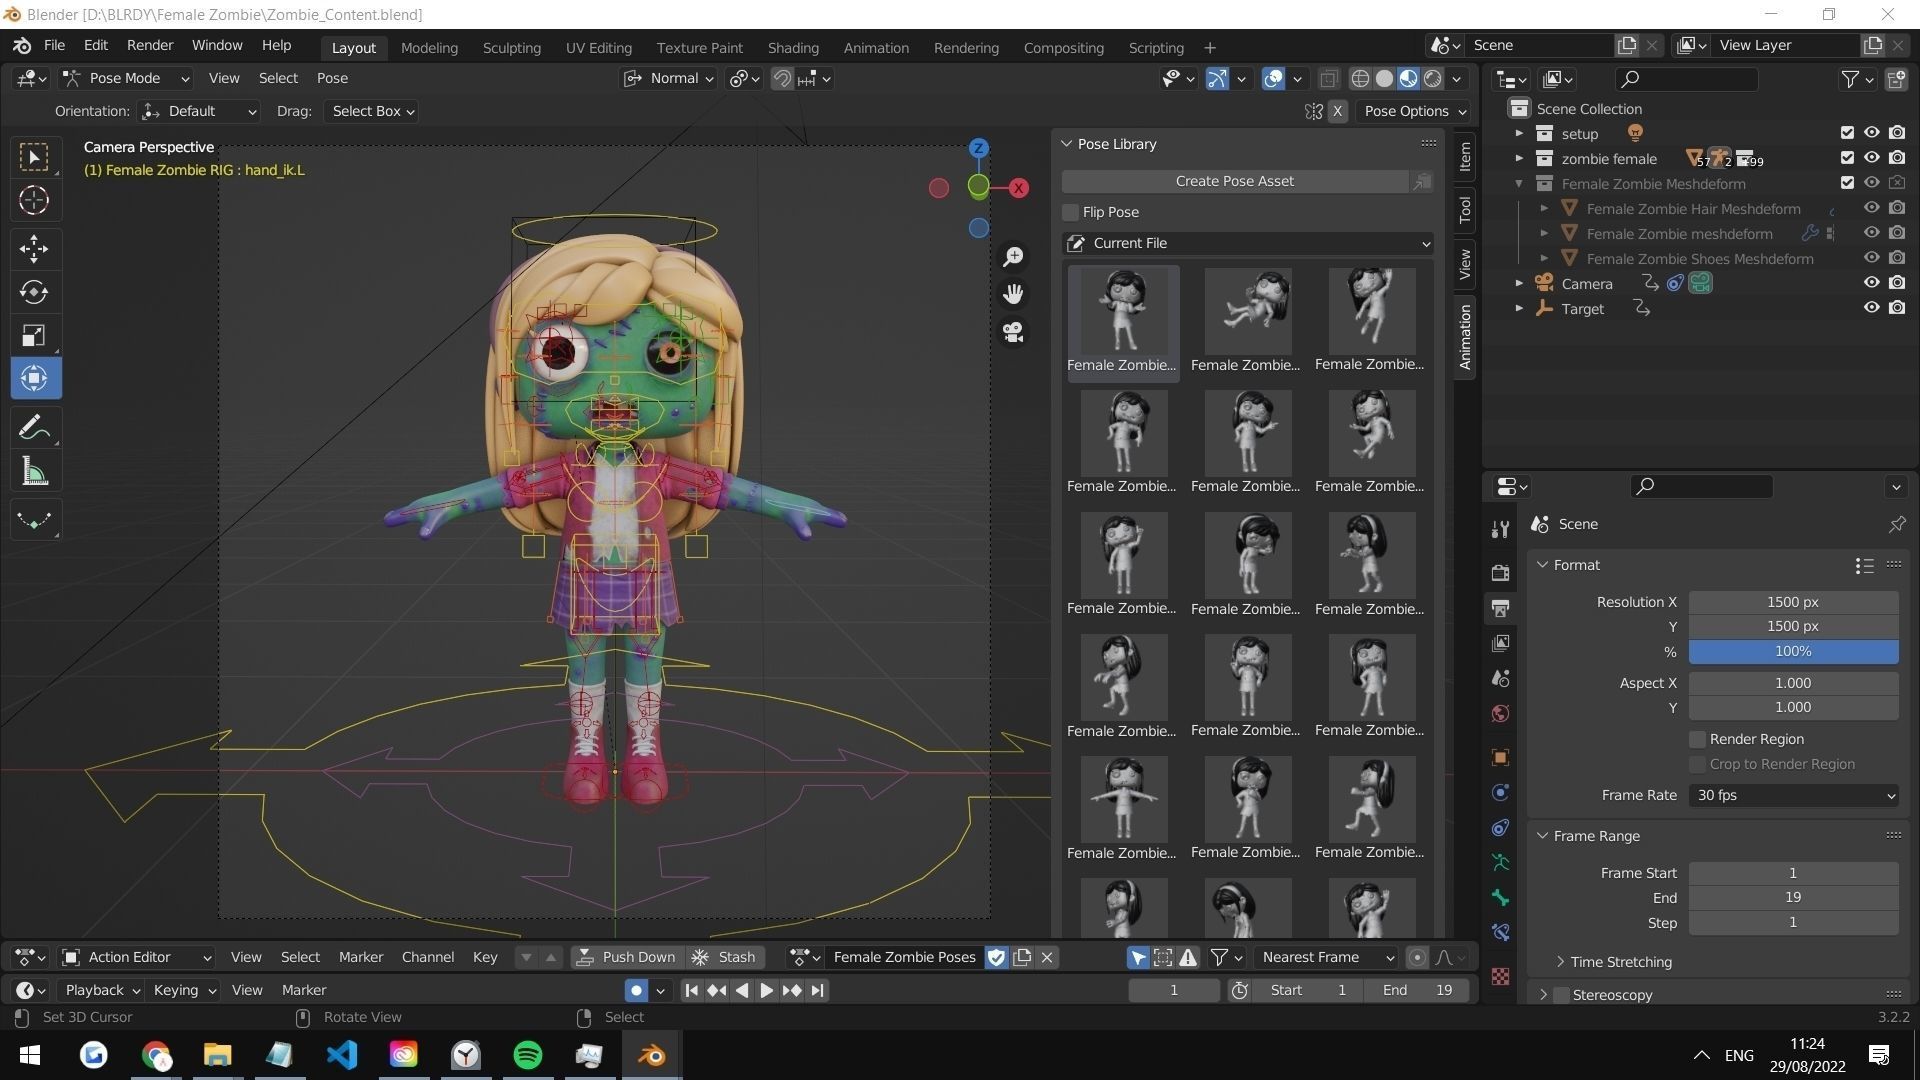
Task: Open the Pose Options popover
Action: 1415,111
